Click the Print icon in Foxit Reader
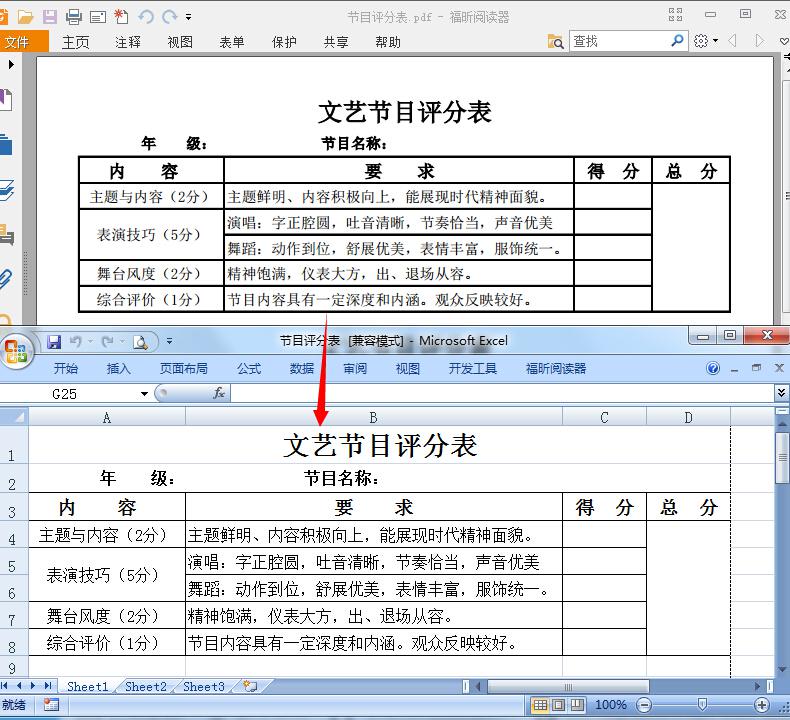This screenshot has height=720, width=790. click(74, 17)
